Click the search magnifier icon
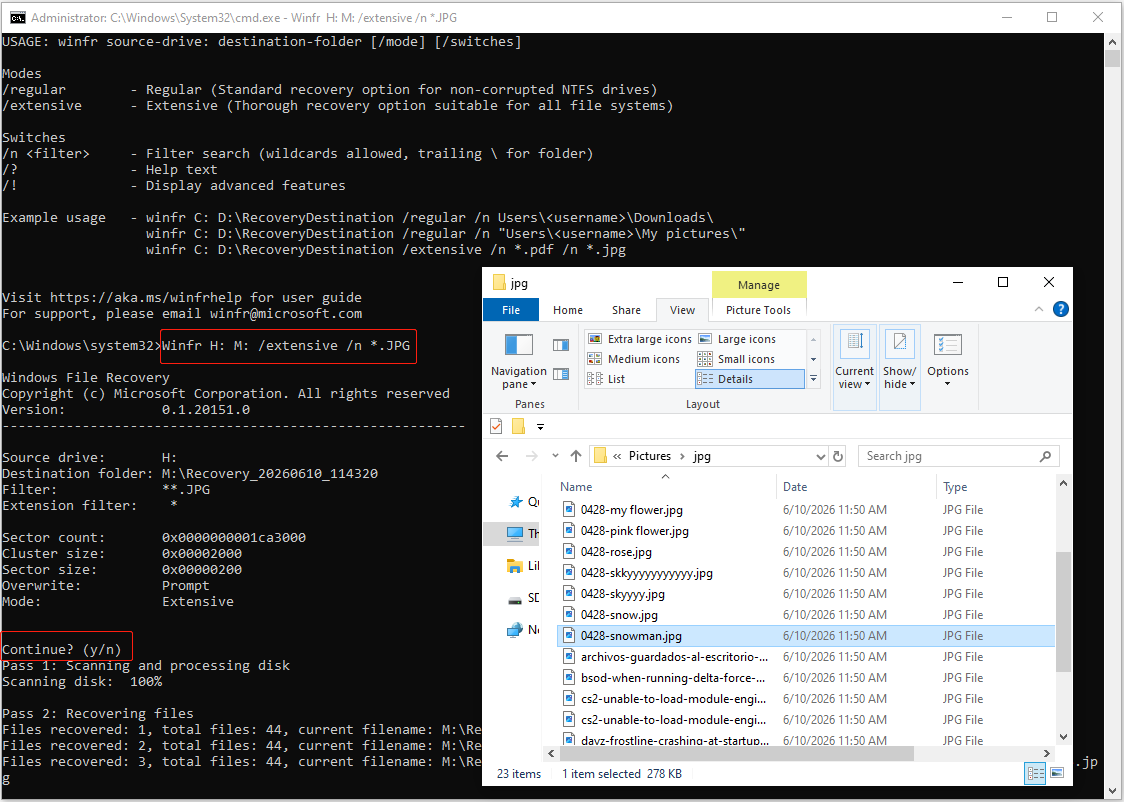The image size is (1124, 802). [1045, 456]
